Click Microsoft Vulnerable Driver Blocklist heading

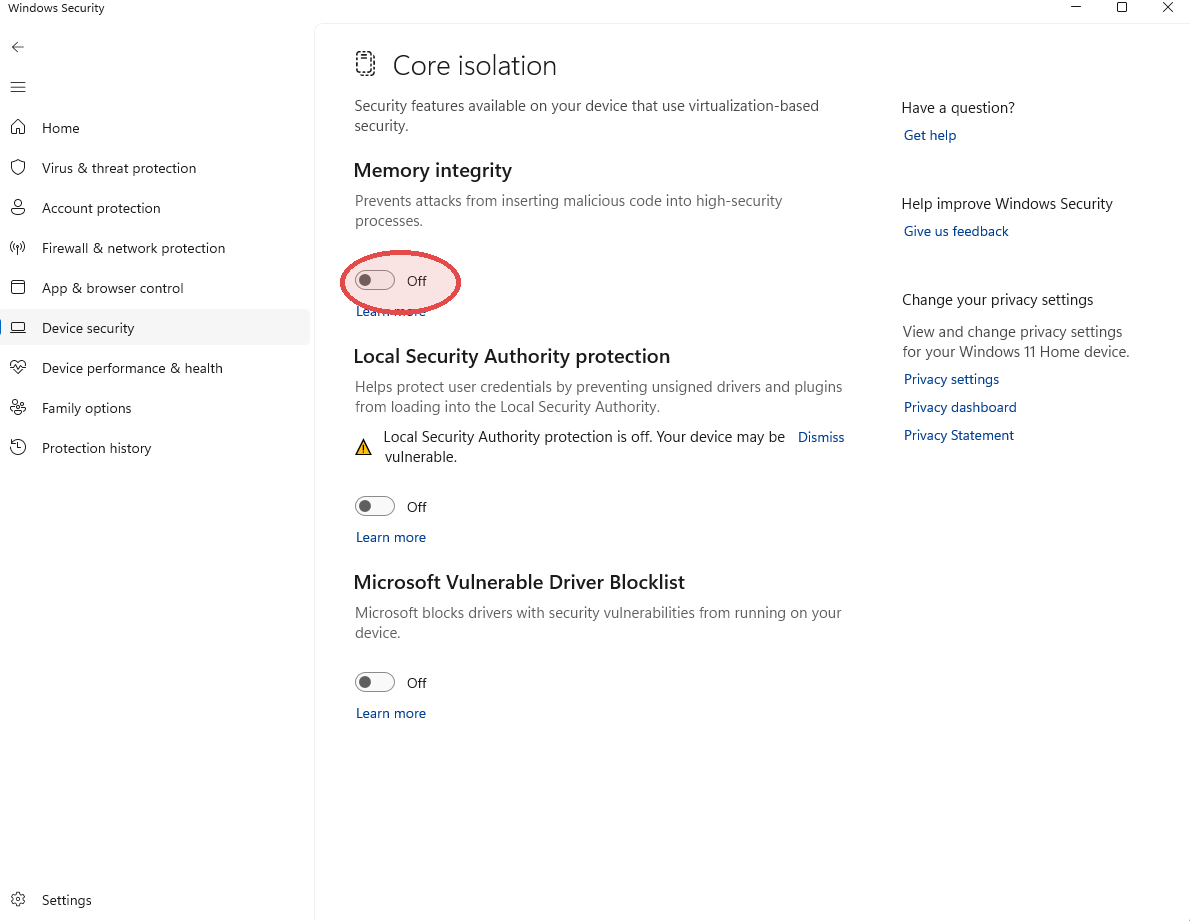pyautogui.click(x=519, y=582)
